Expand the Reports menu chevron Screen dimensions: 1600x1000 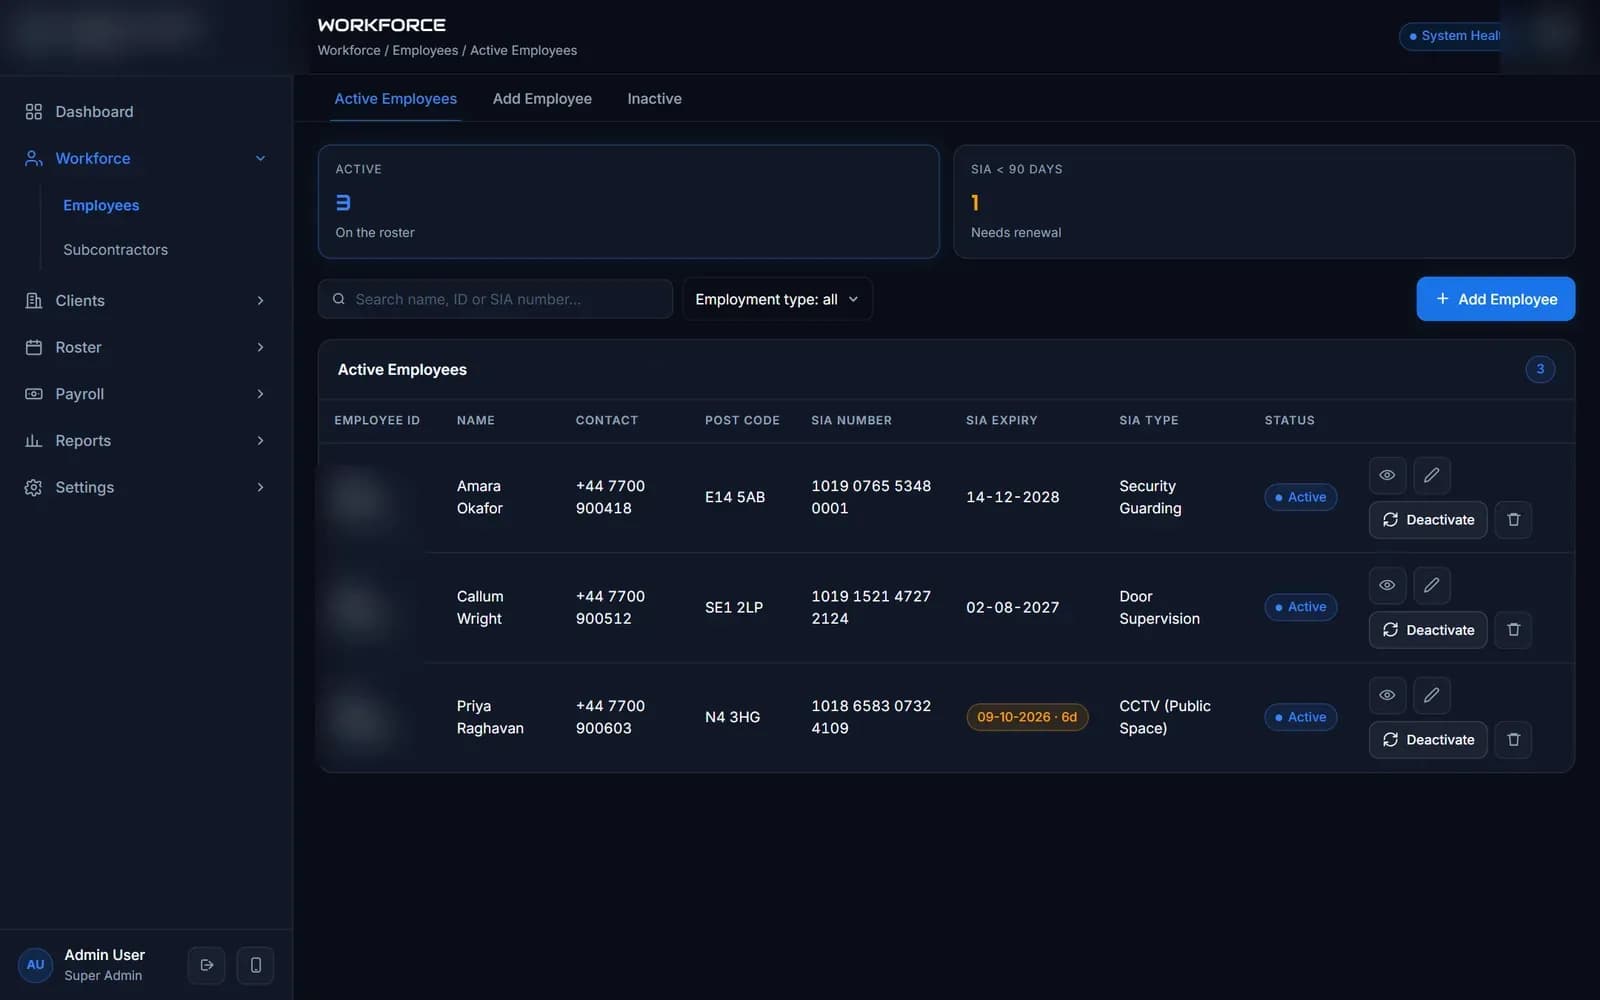click(x=260, y=441)
